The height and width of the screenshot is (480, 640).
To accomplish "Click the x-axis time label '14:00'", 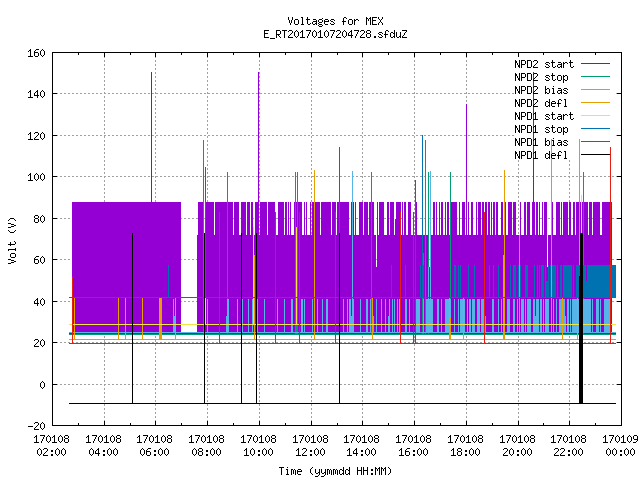I will pyautogui.click(x=361, y=452).
